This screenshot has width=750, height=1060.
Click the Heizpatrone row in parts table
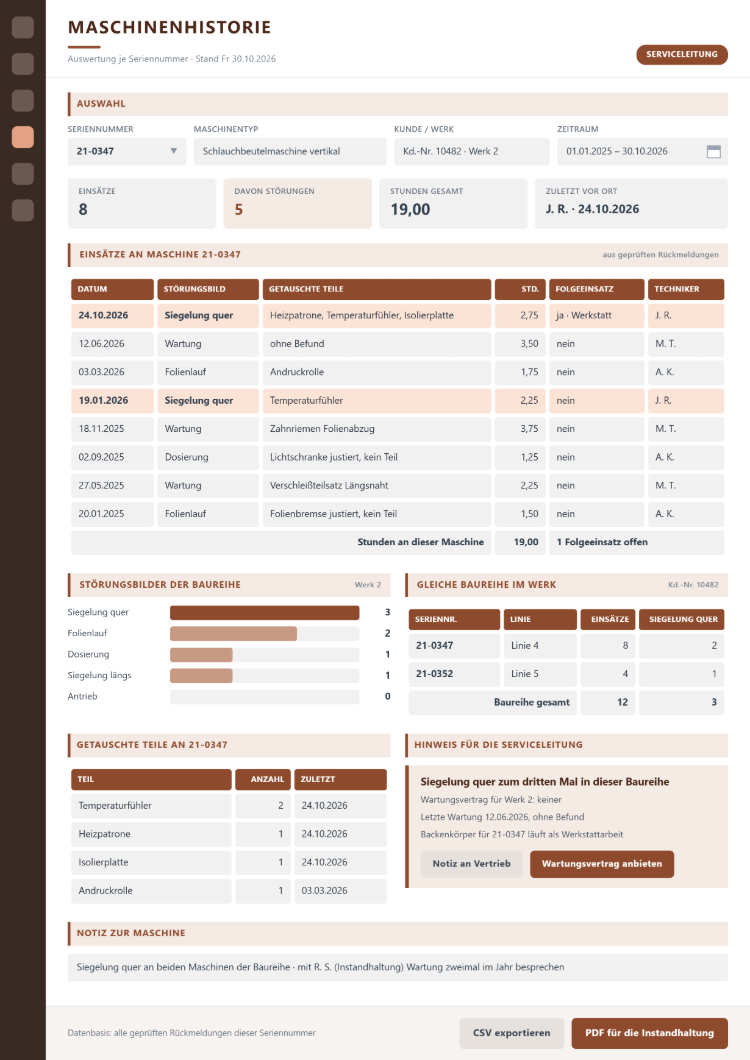[x=229, y=834]
